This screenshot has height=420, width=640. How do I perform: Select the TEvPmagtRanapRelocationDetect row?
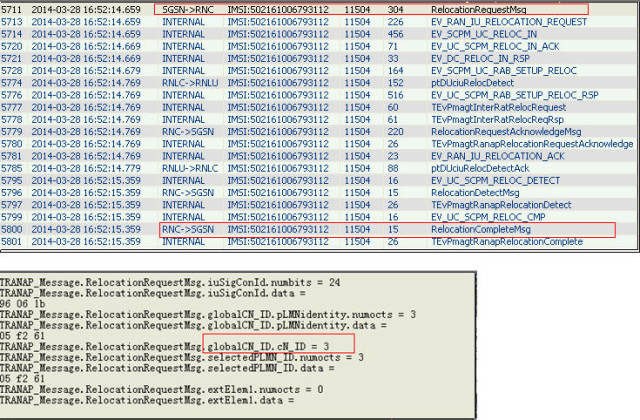[x=319, y=205]
